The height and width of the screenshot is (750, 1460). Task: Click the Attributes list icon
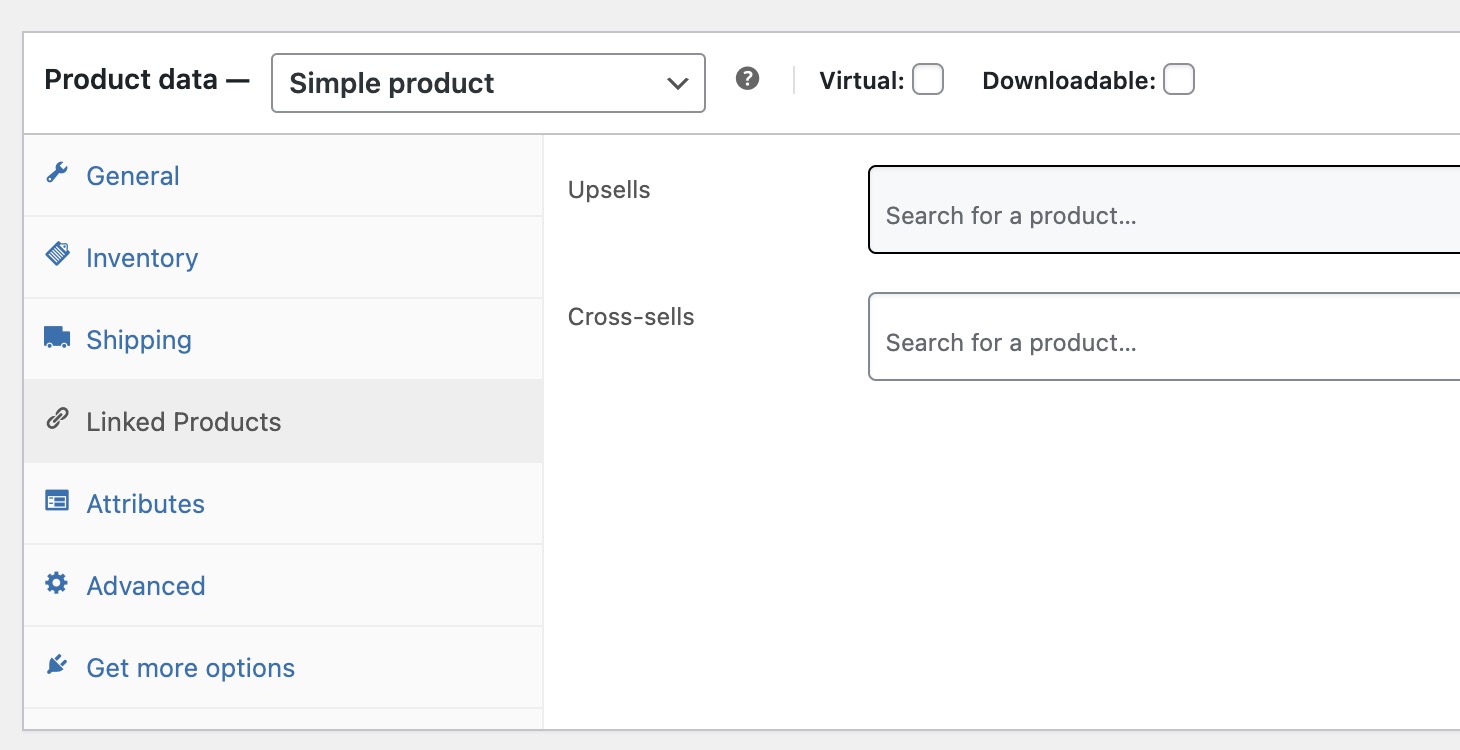click(57, 501)
